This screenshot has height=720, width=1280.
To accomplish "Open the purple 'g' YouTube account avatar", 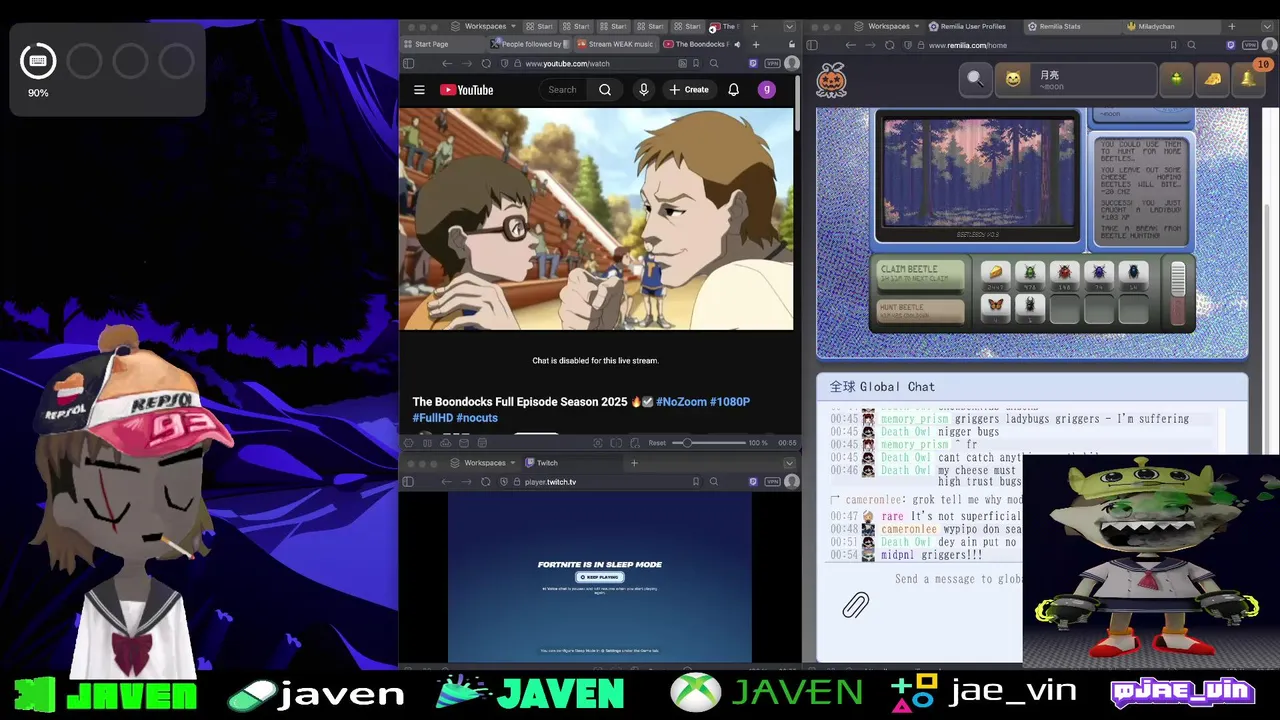I will tap(767, 90).
